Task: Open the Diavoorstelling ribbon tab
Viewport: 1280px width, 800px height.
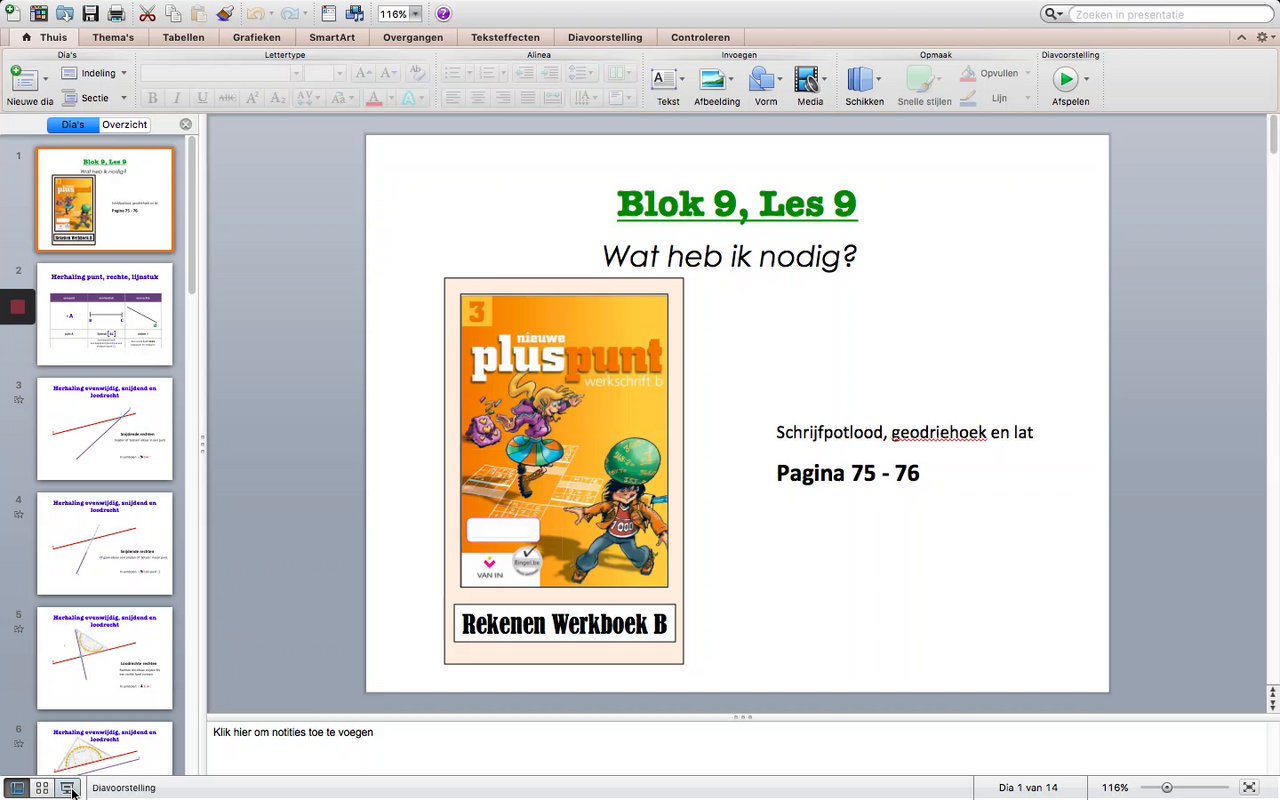Action: [x=605, y=37]
